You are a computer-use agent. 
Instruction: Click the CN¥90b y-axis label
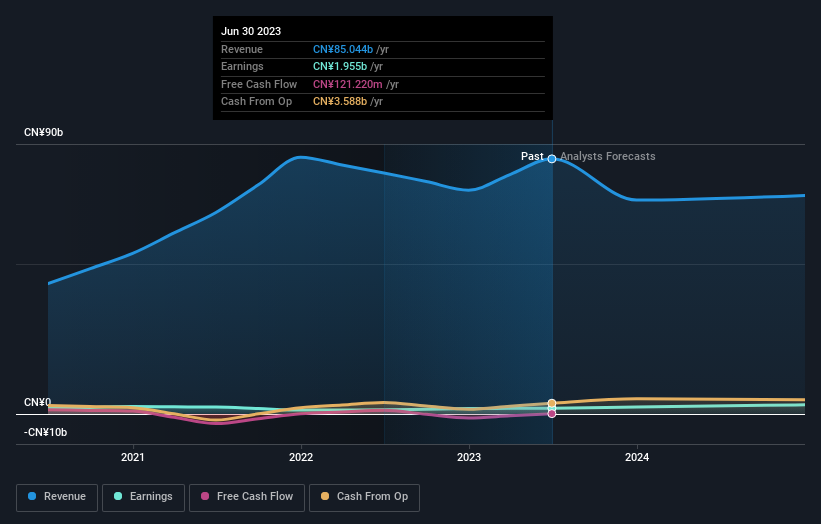(43, 132)
